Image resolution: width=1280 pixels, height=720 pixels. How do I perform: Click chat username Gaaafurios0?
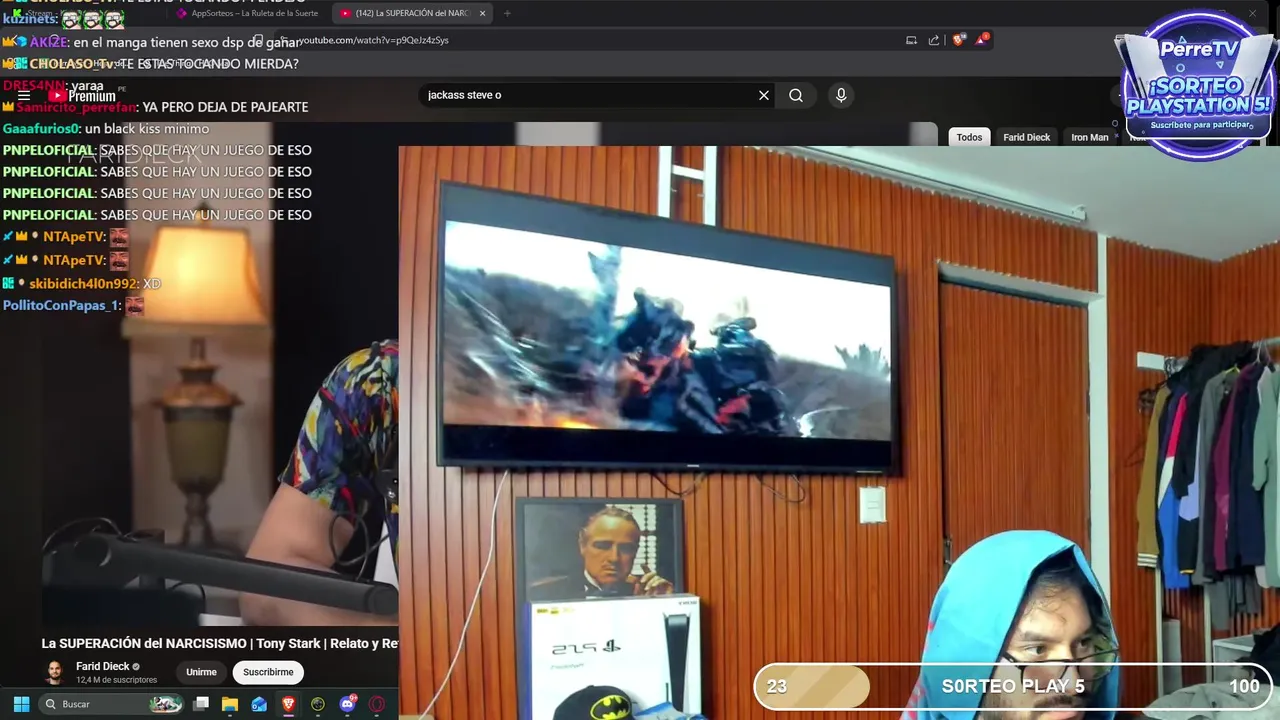[x=41, y=129]
